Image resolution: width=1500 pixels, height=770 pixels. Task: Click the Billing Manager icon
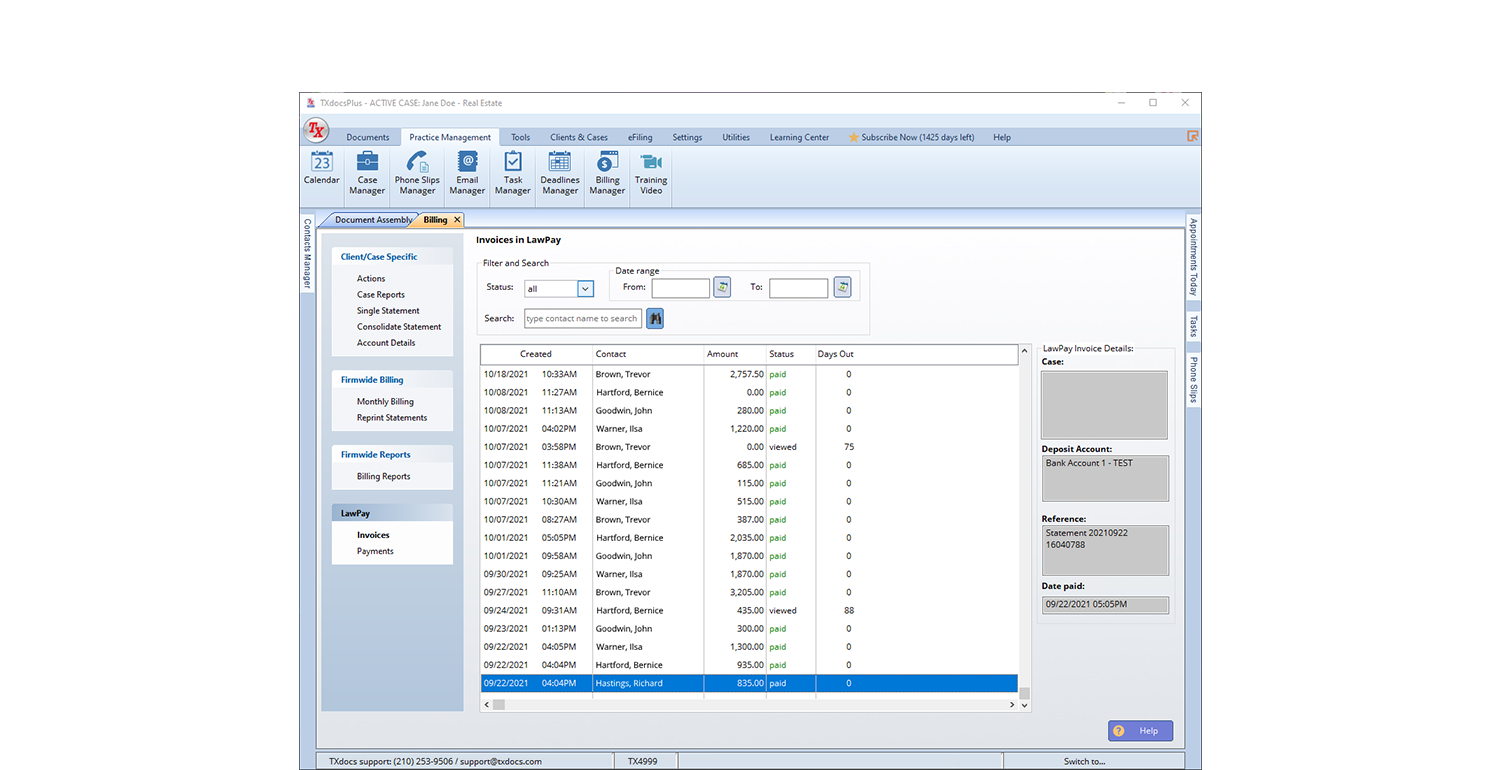point(607,173)
